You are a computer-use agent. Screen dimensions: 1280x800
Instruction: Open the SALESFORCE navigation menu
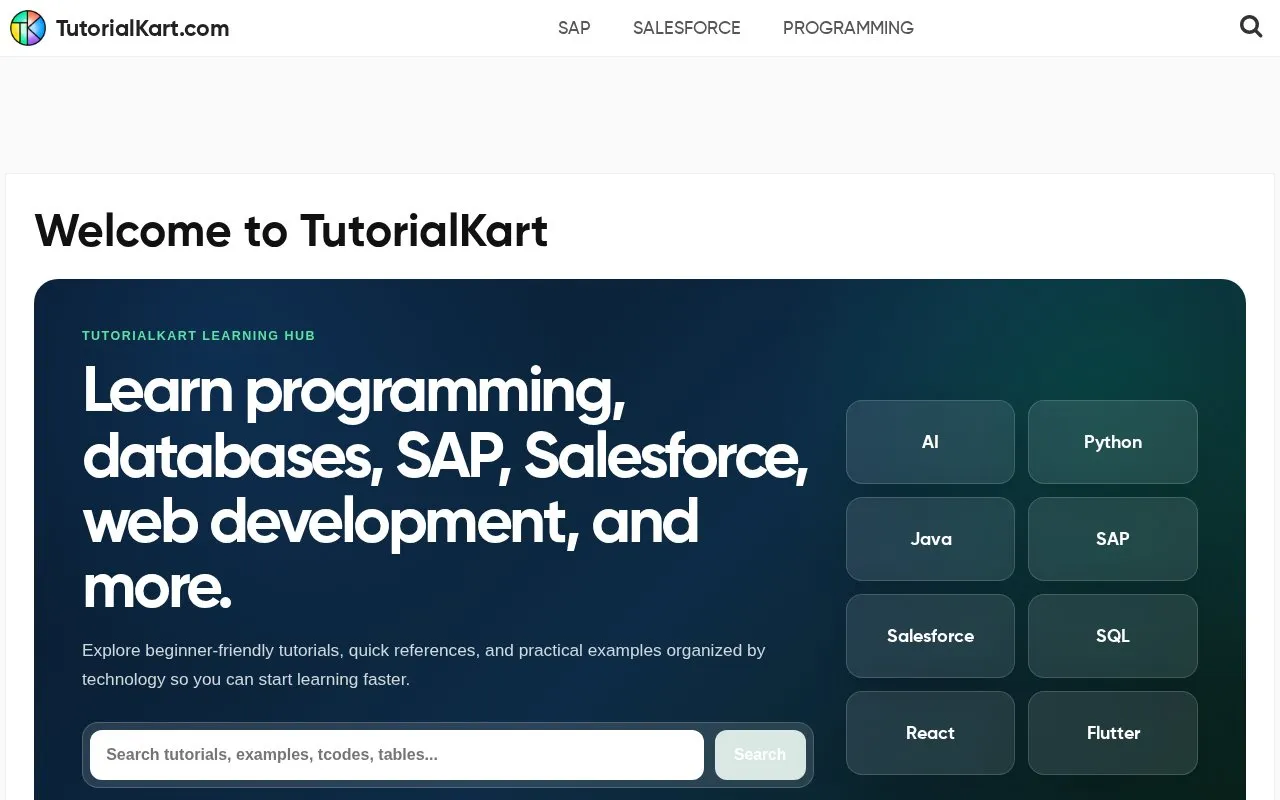click(687, 28)
